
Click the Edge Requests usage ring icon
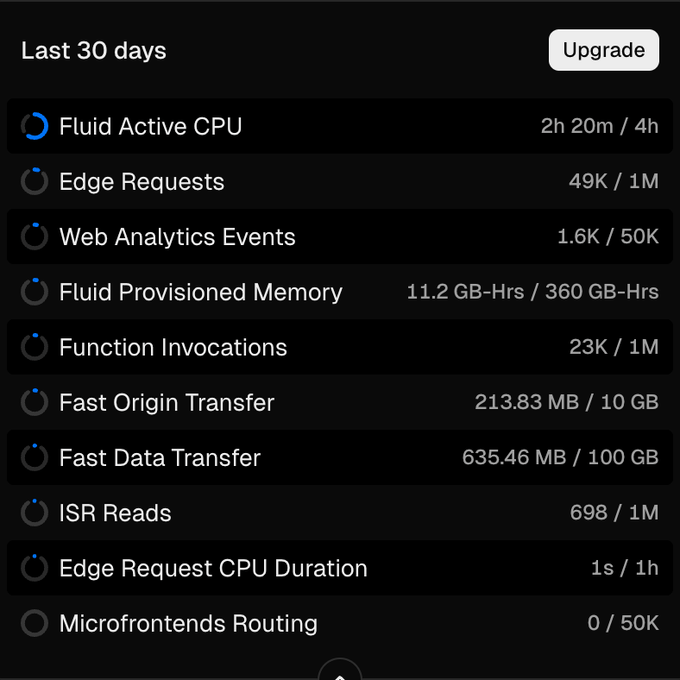pyautogui.click(x=34, y=182)
